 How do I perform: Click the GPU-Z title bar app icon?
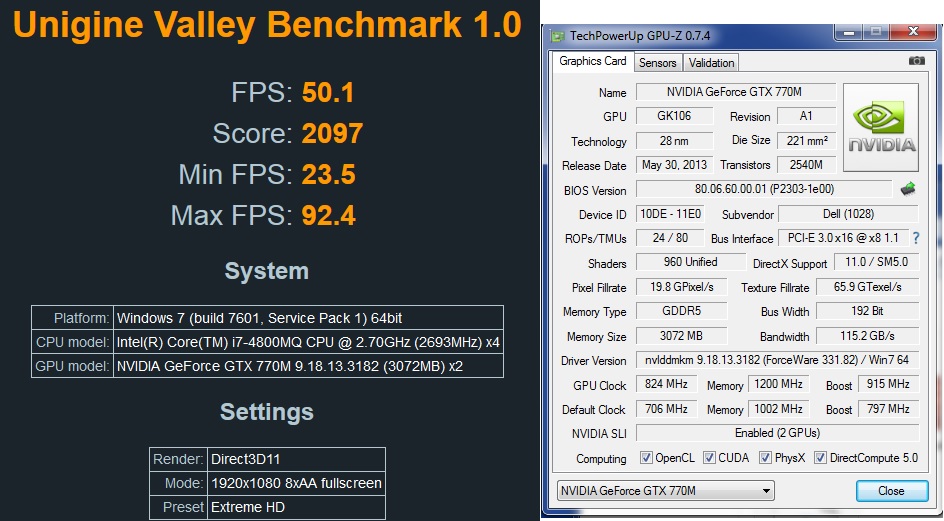(x=557, y=36)
